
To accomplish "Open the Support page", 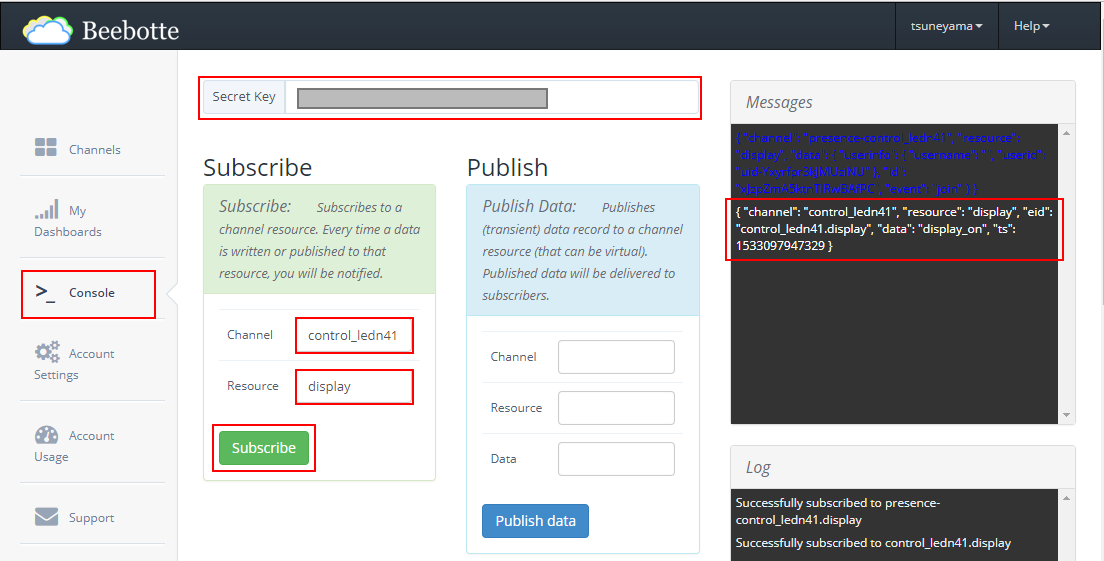I will tap(92, 518).
